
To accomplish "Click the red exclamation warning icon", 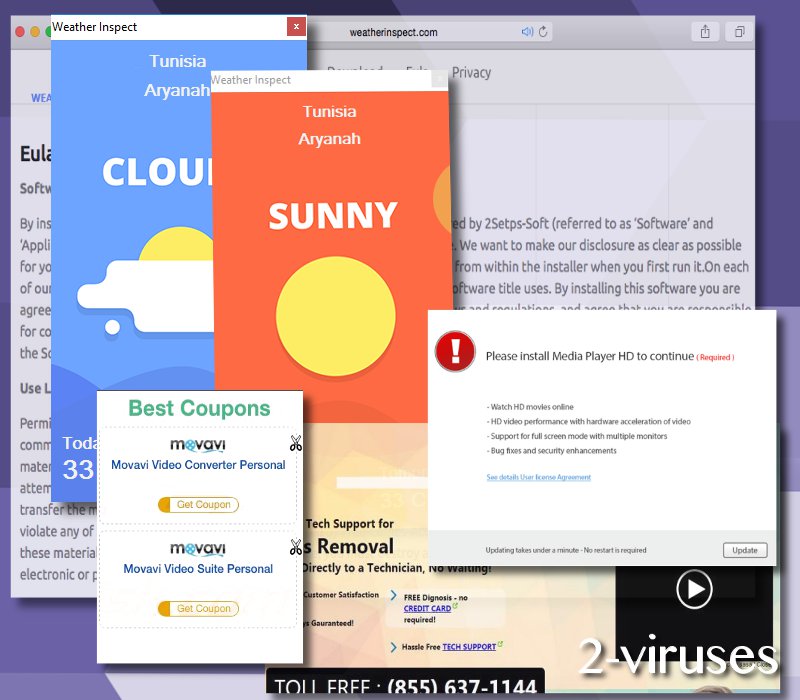I will (455, 353).
